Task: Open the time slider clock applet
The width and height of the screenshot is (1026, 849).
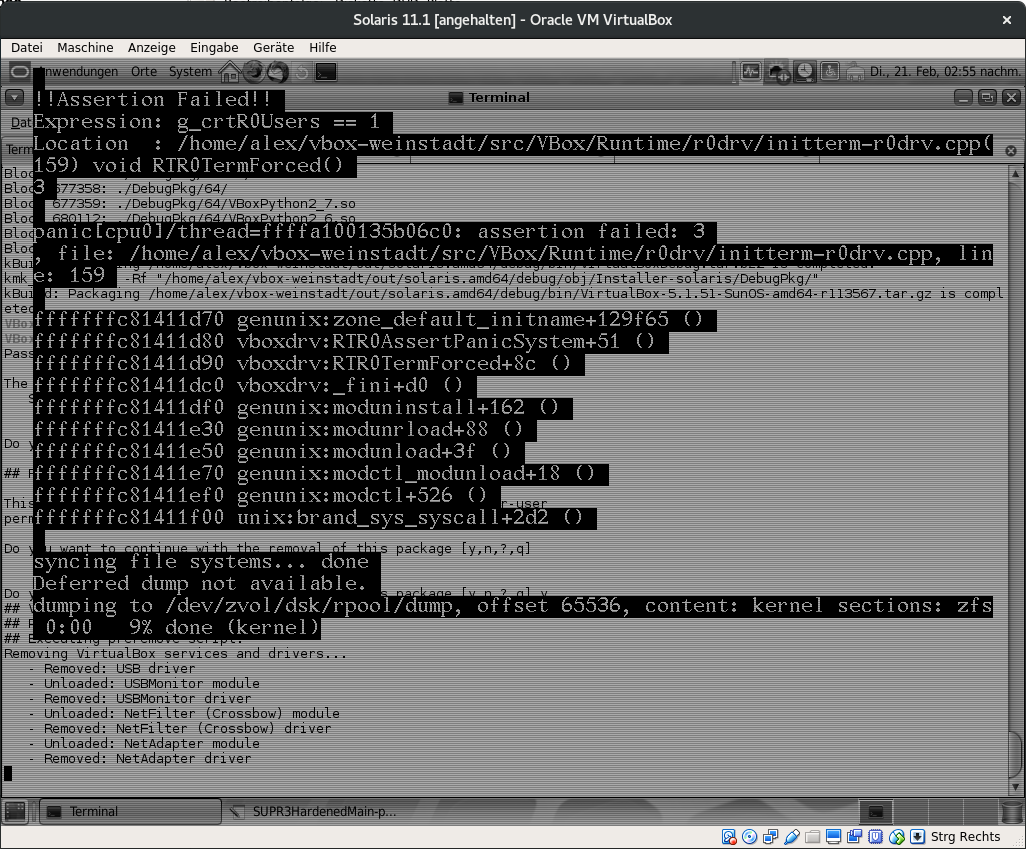Action: (805, 71)
